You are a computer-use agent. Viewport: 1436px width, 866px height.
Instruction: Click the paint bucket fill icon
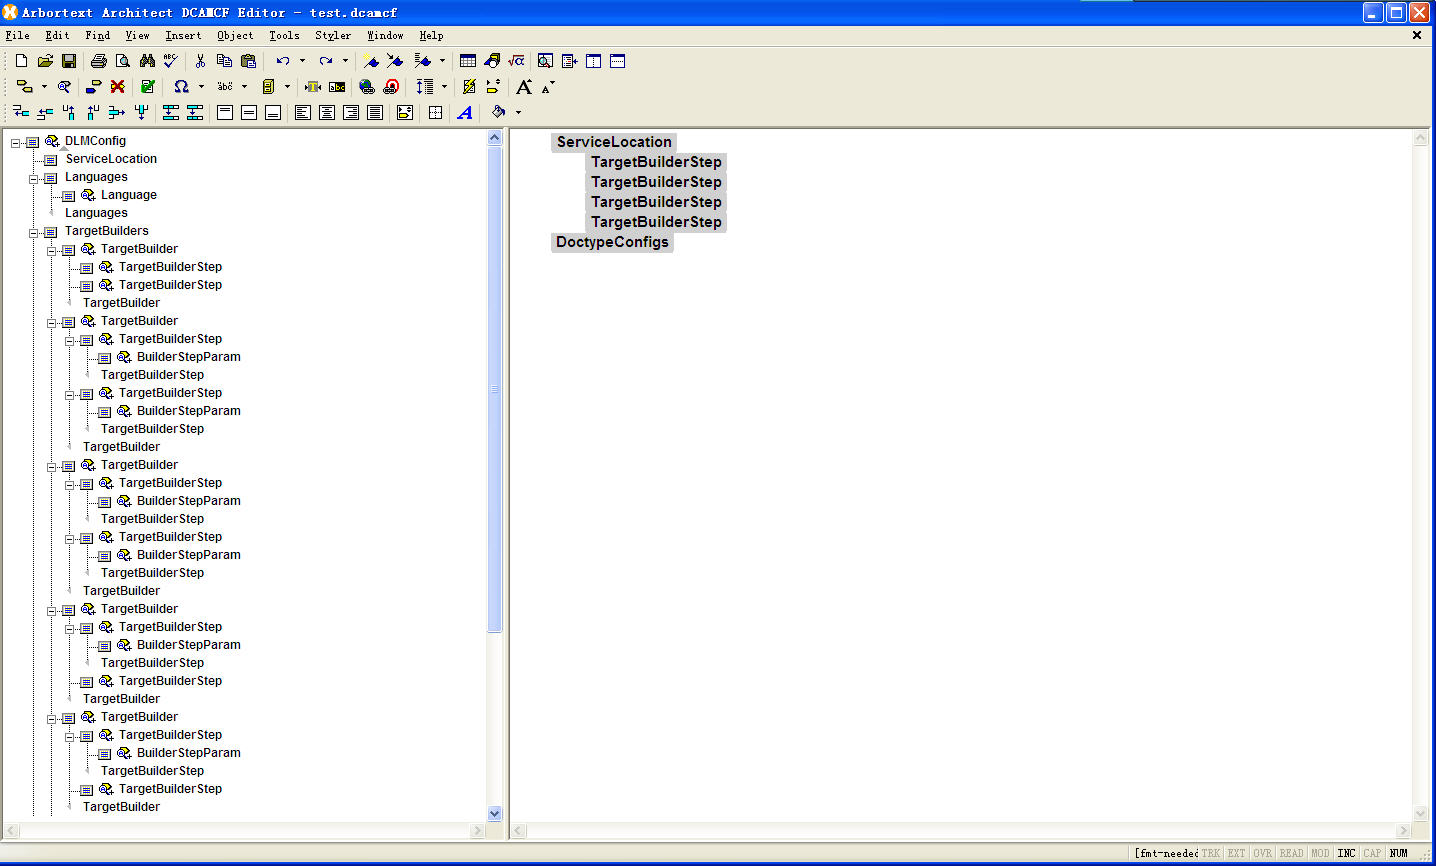click(x=499, y=112)
